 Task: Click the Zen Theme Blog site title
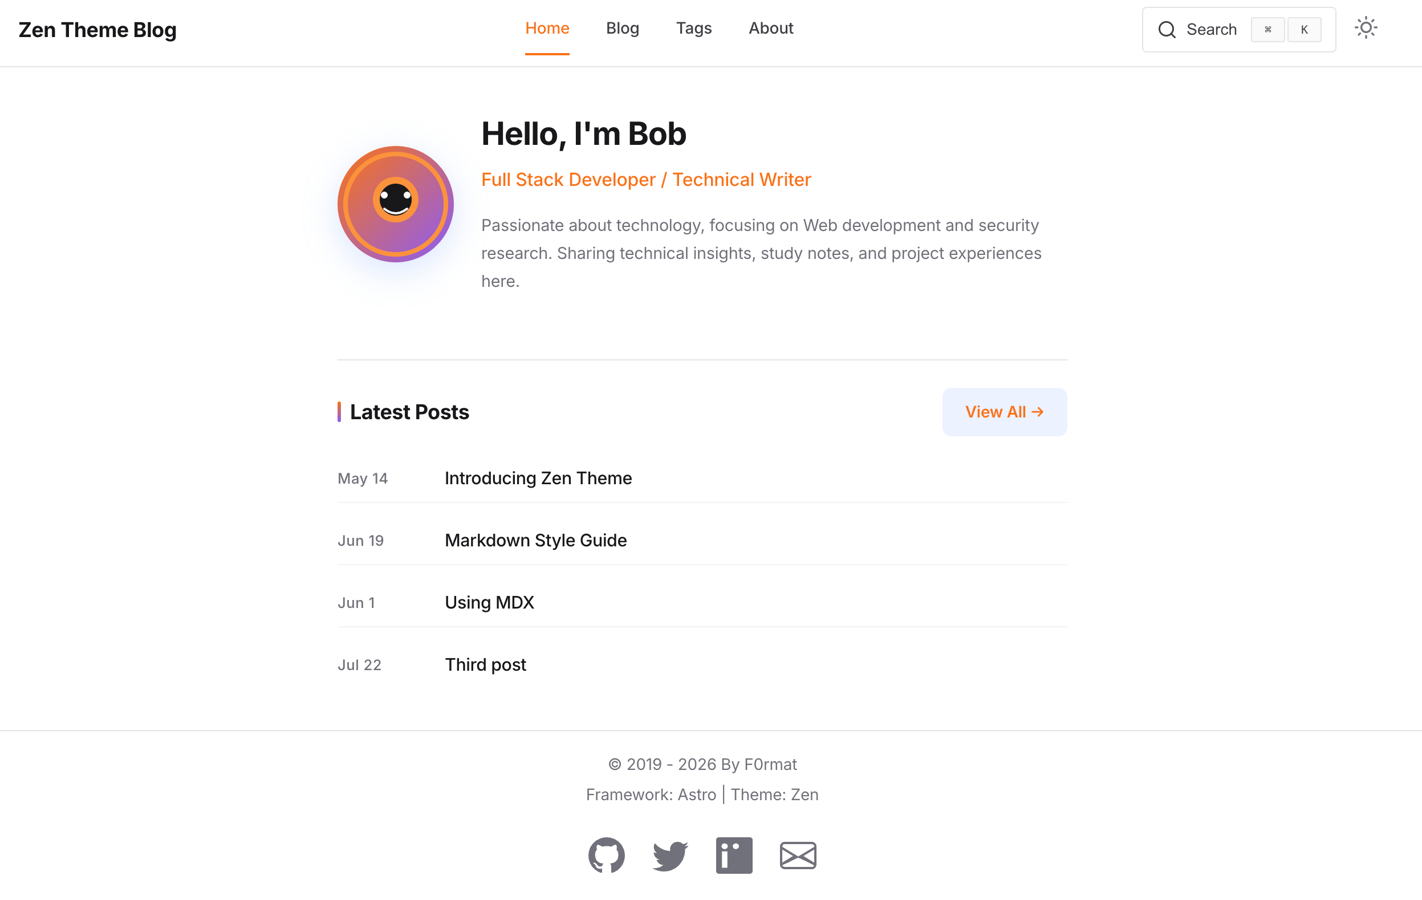pos(97,30)
